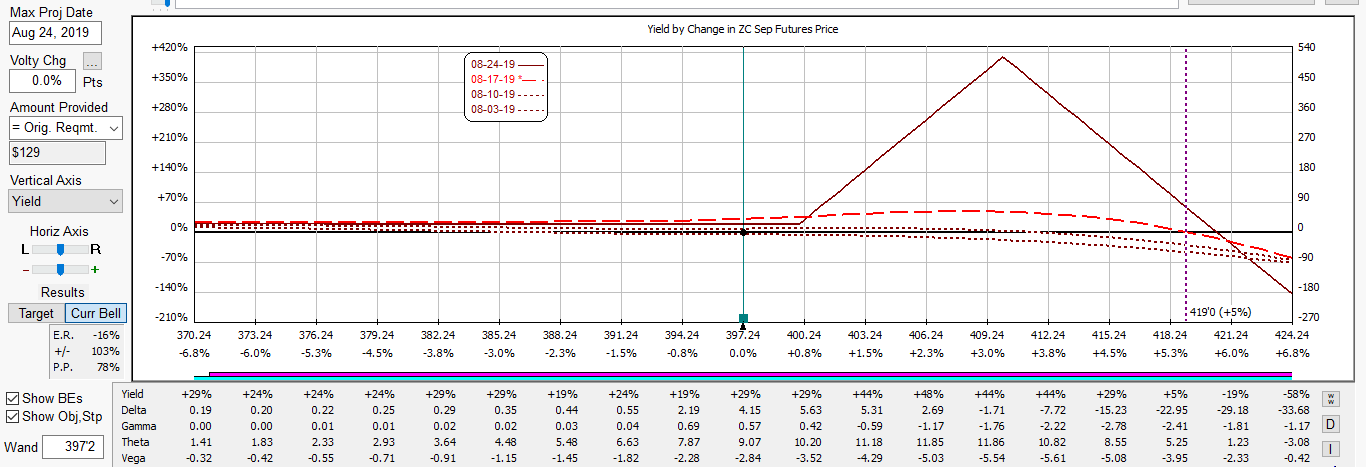Select the teal current-price marker on chart axis
1366x467 pixels.
click(743, 317)
